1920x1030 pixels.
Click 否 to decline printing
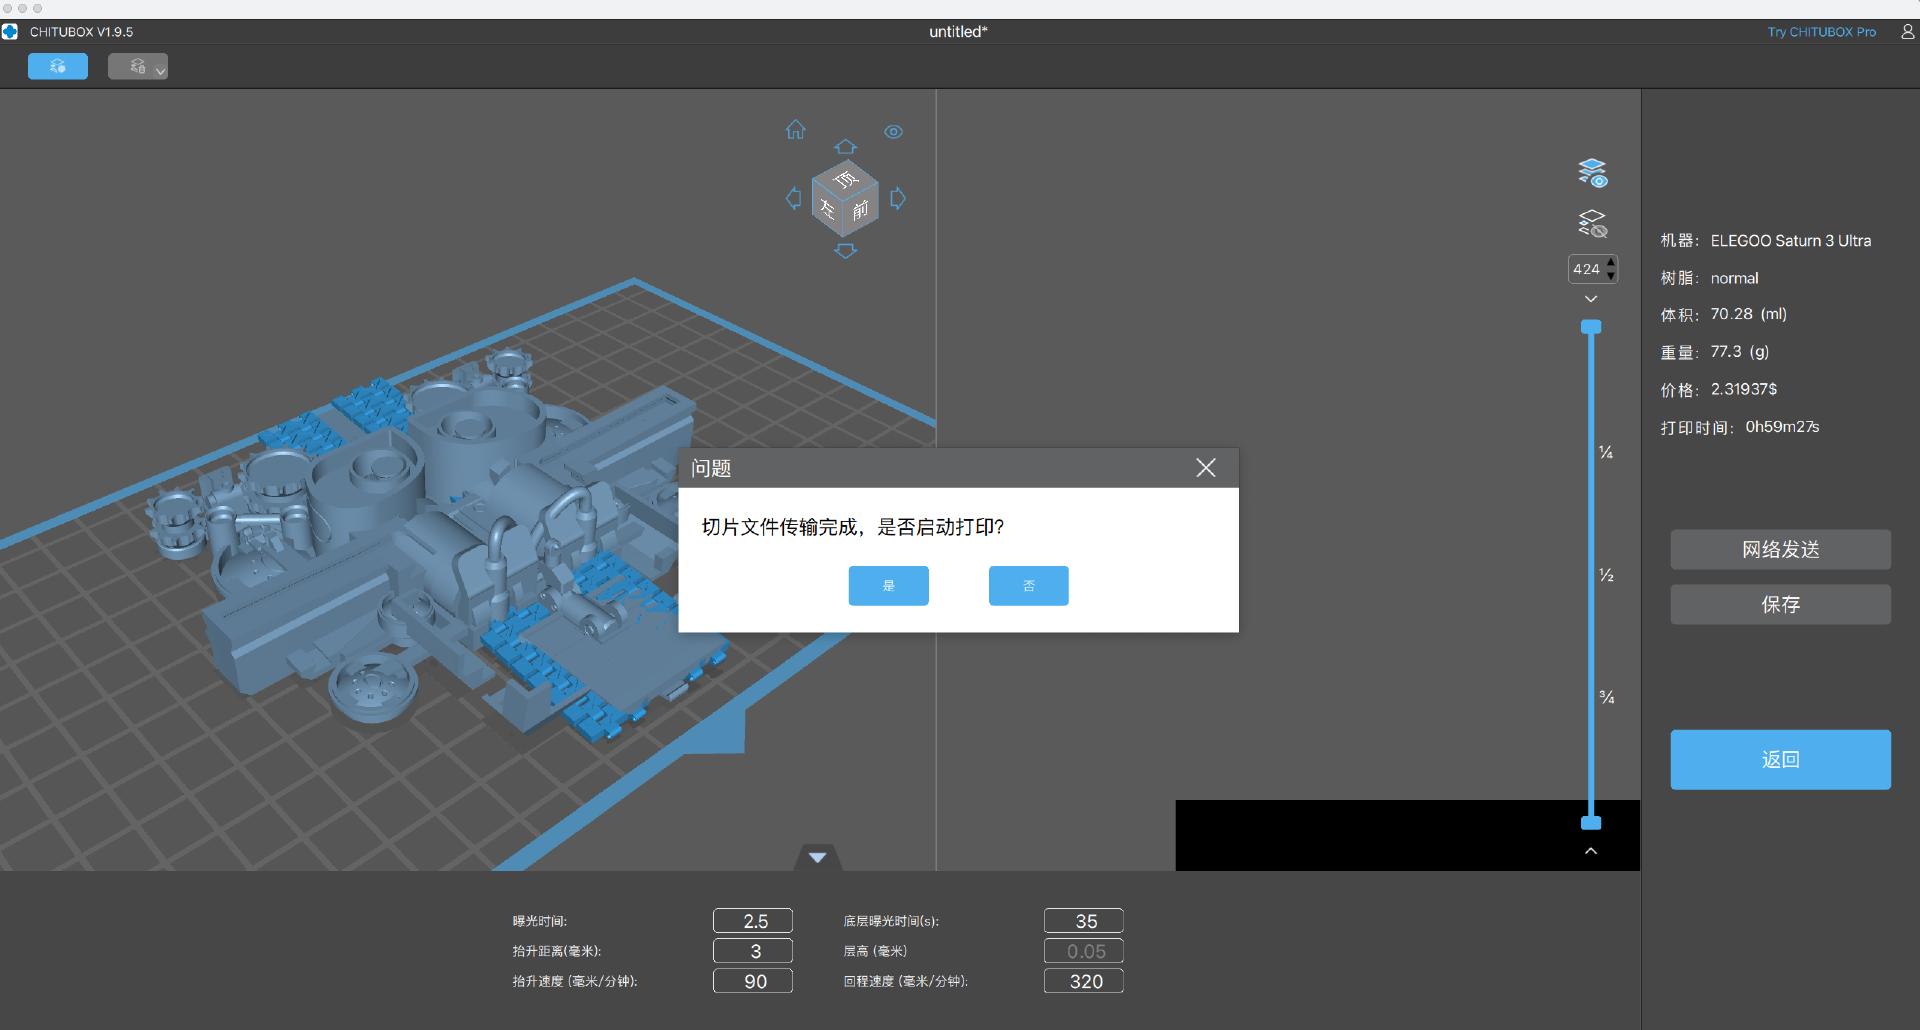[x=1028, y=585]
